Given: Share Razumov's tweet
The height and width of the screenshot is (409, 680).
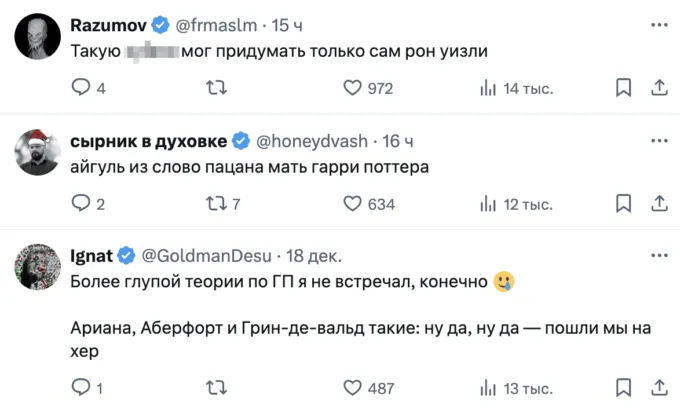Looking at the screenshot, I should [659, 89].
